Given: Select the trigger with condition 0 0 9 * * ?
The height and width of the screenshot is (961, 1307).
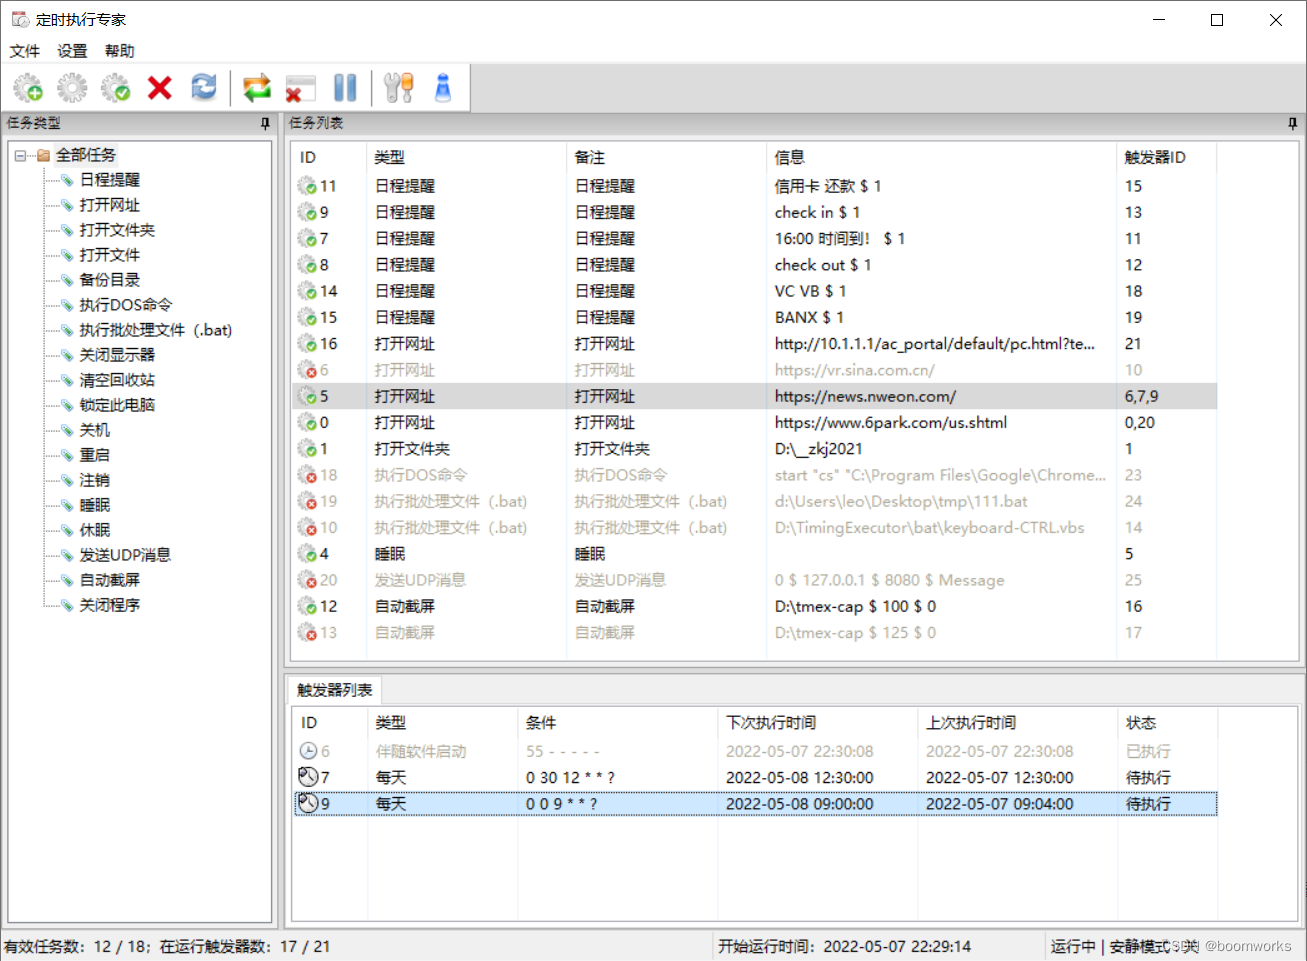Looking at the screenshot, I should (x=755, y=803).
